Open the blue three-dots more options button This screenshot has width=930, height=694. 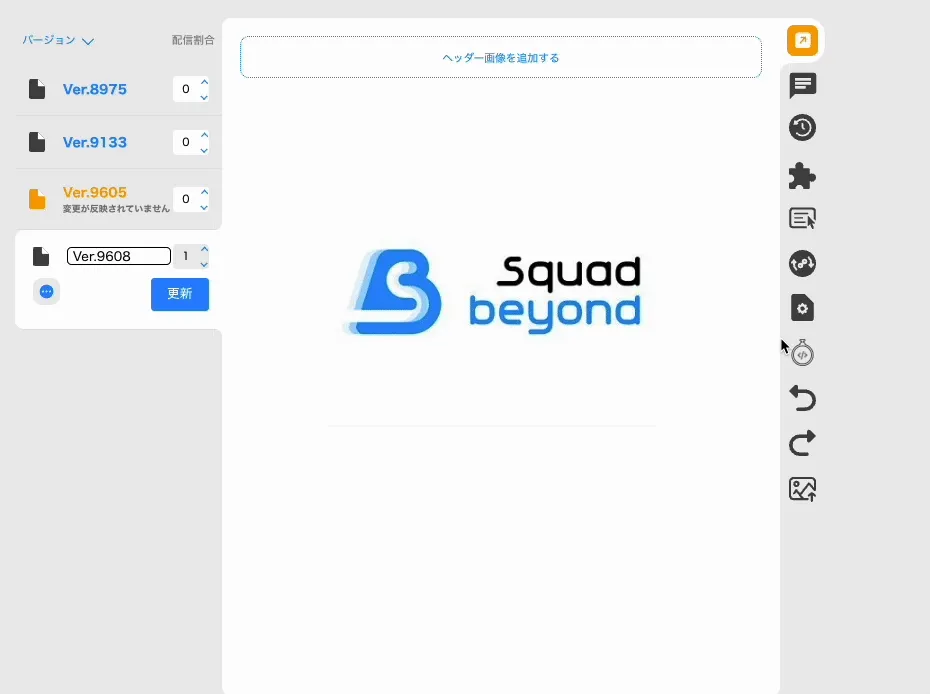pyautogui.click(x=46, y=291)
